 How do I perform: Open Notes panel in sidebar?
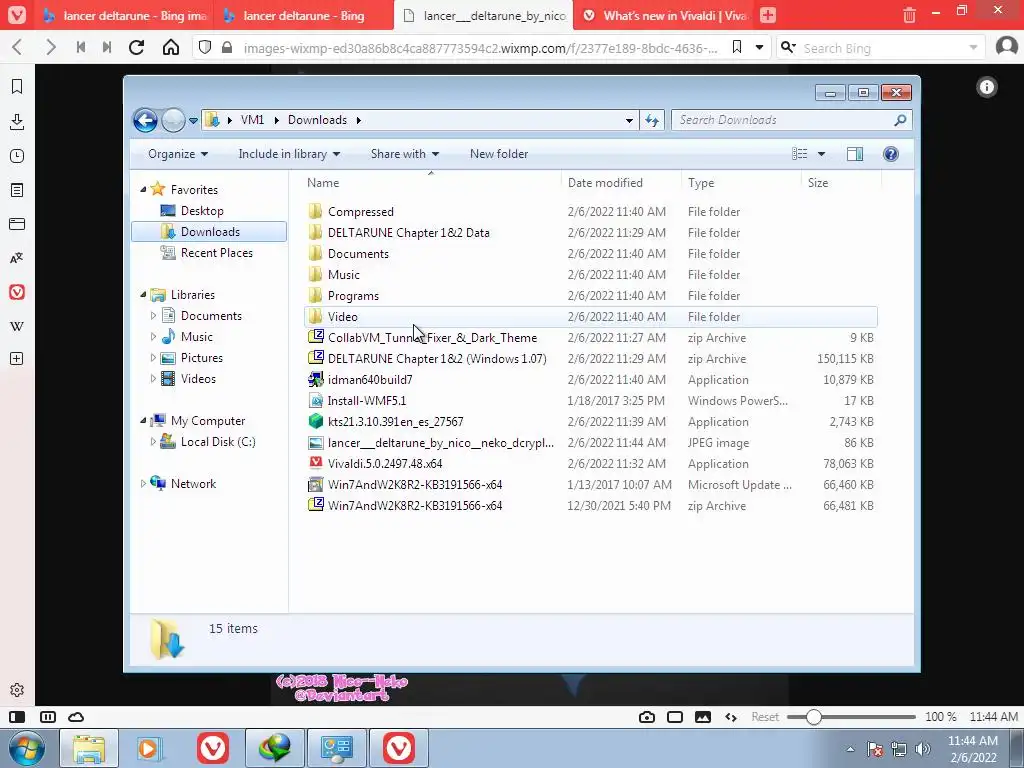pyautogui.click(x=17, y=190)
